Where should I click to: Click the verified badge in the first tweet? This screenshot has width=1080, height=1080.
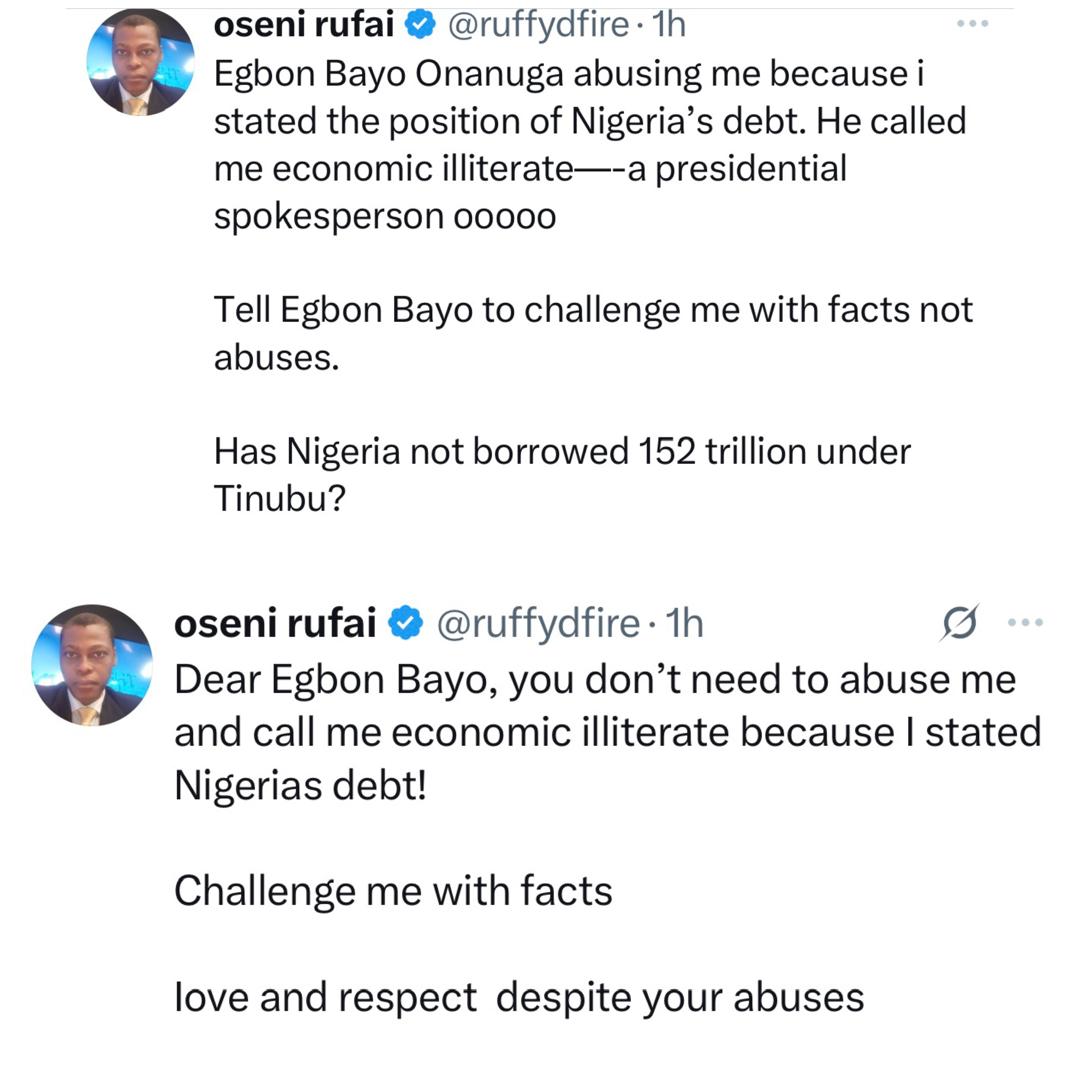point(418,25)
